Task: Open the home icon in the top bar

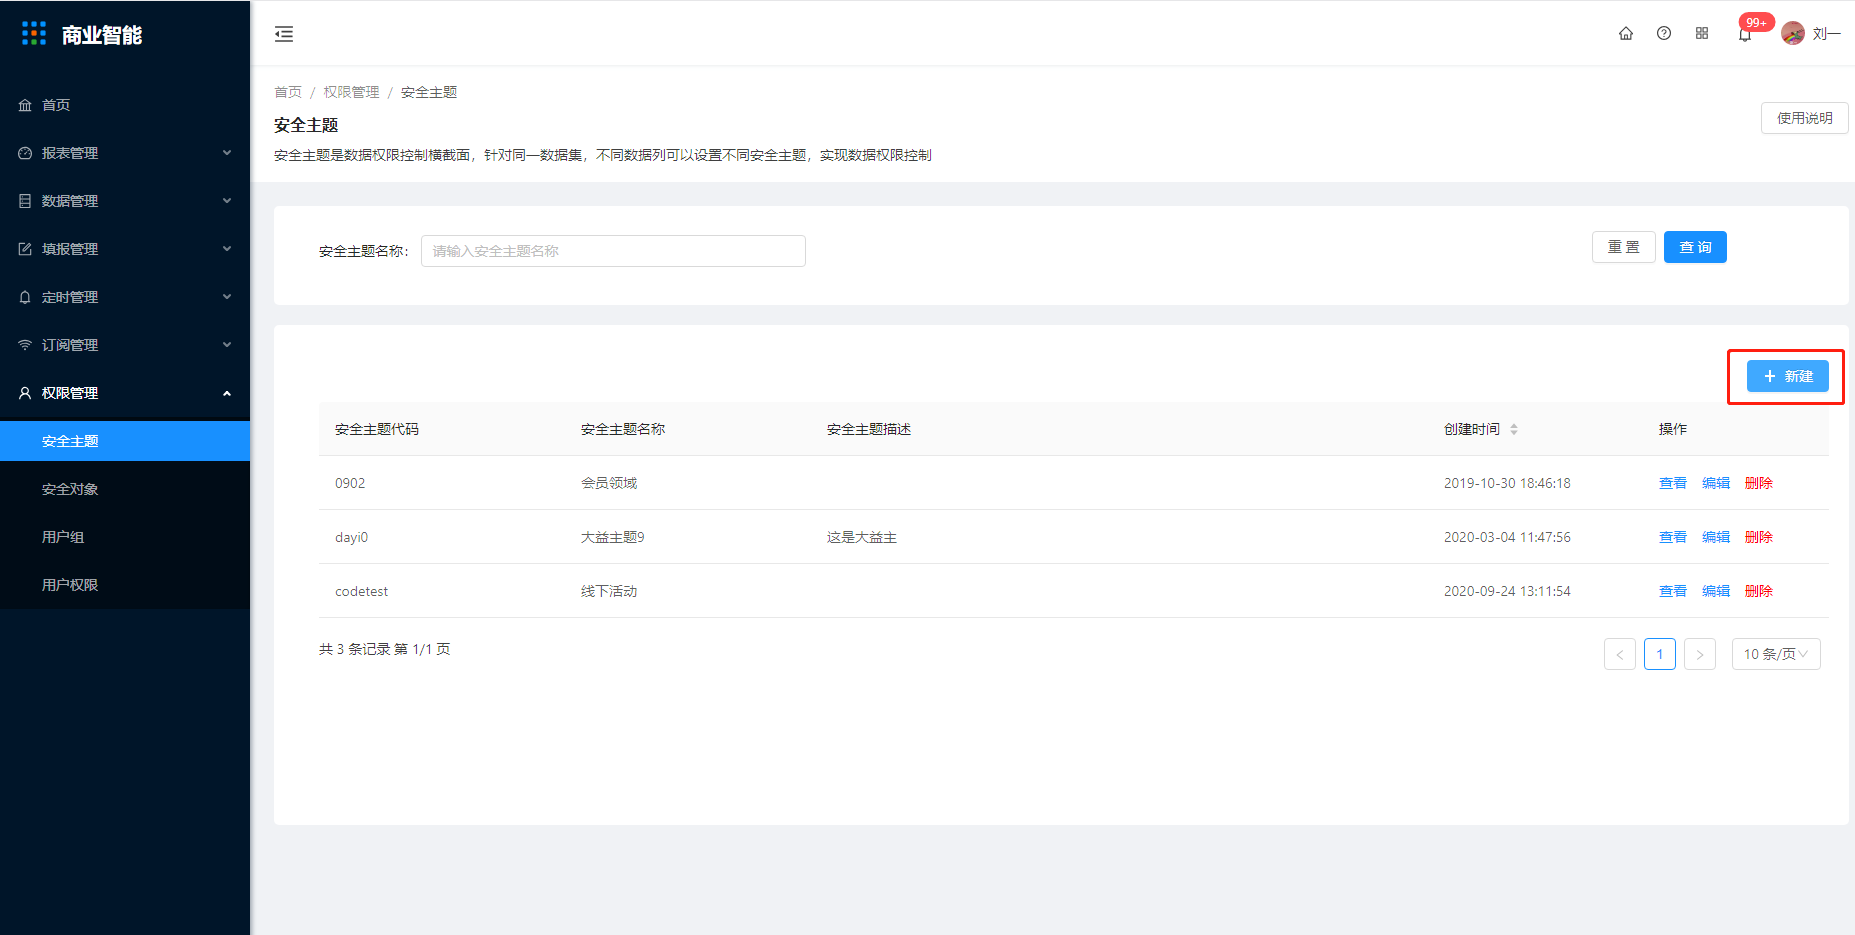Action: click(x=1626, y=33)
